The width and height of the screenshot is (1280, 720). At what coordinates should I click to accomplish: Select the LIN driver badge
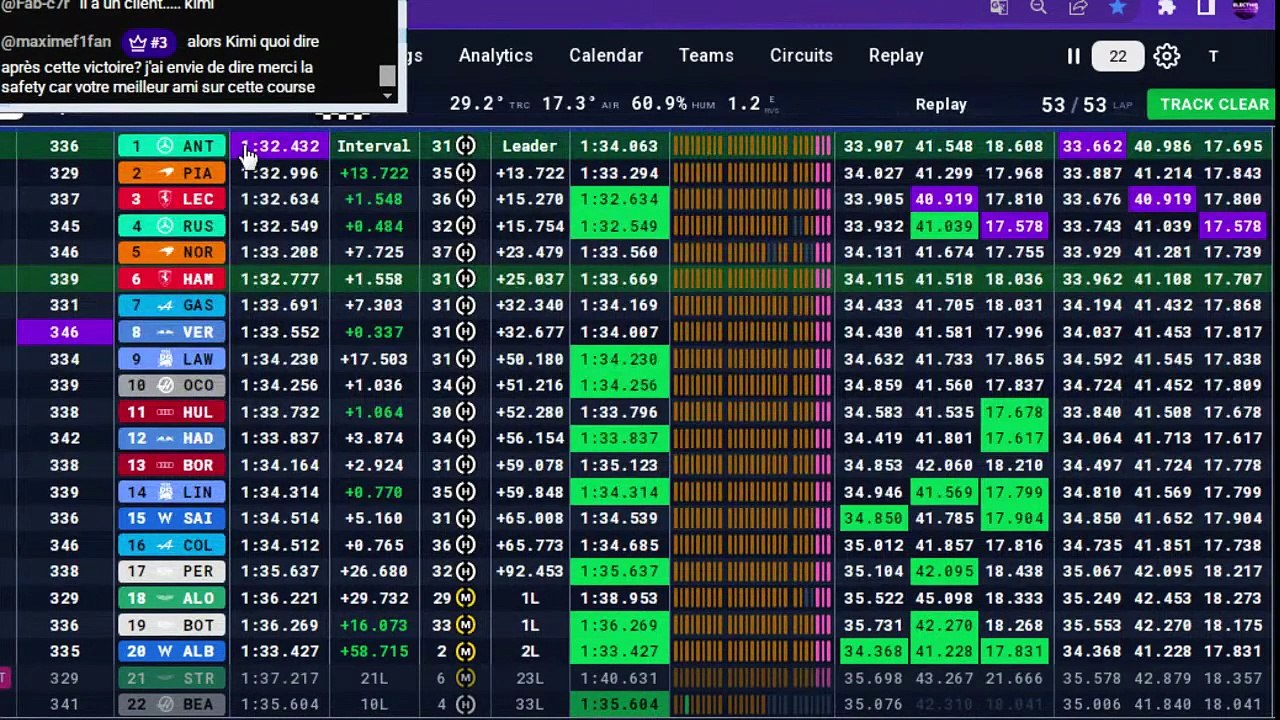[172, 492]
